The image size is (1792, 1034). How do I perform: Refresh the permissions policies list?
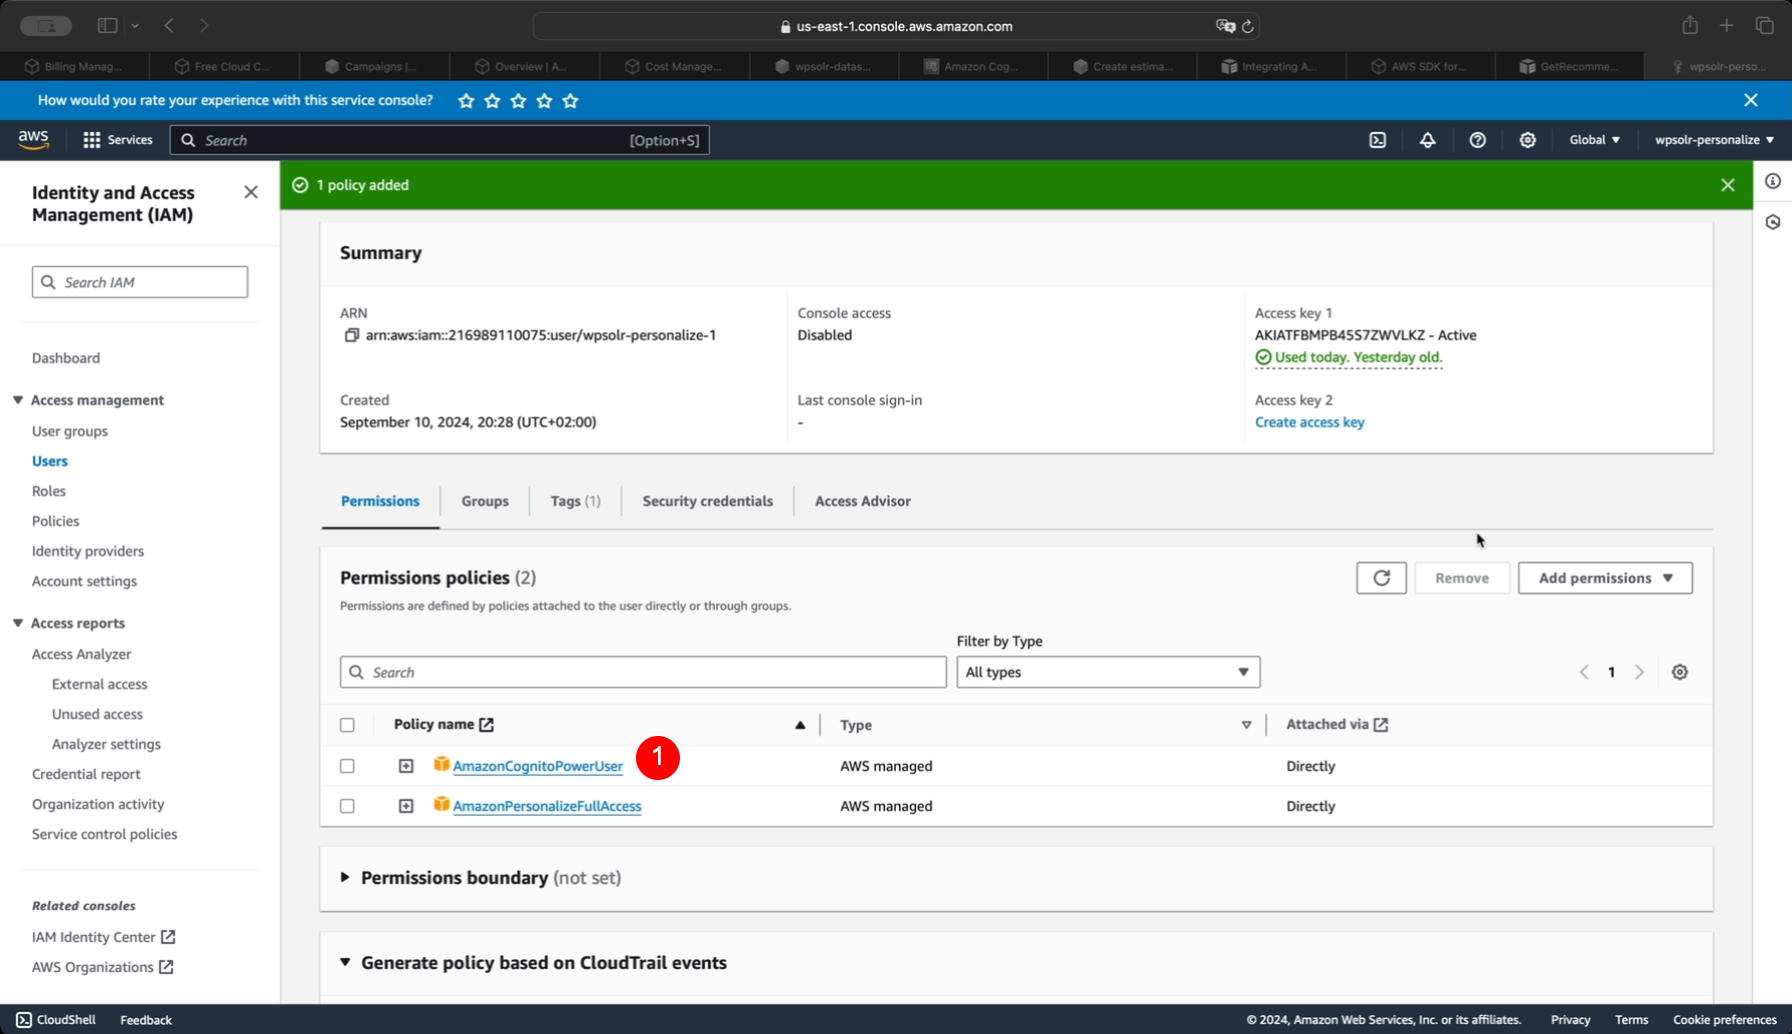(x=1381, y=578)
